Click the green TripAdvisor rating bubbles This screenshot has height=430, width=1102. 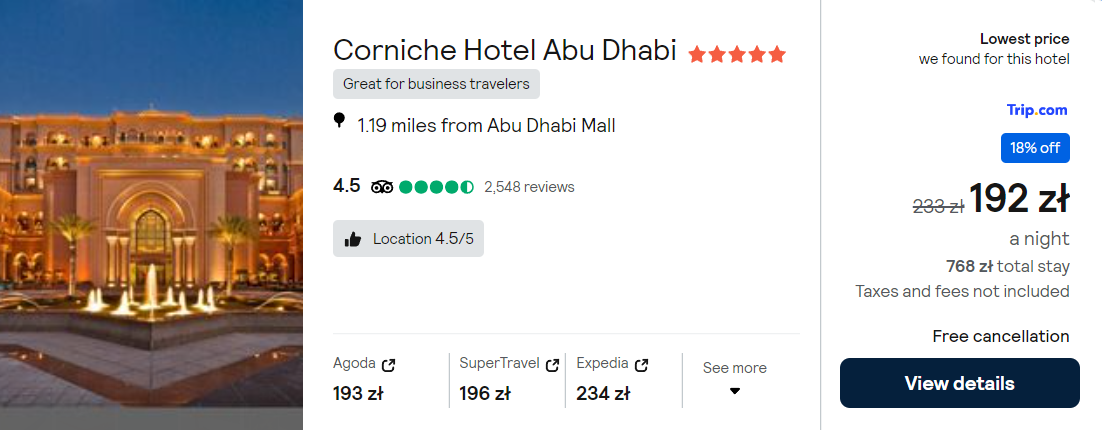point(436,187)
